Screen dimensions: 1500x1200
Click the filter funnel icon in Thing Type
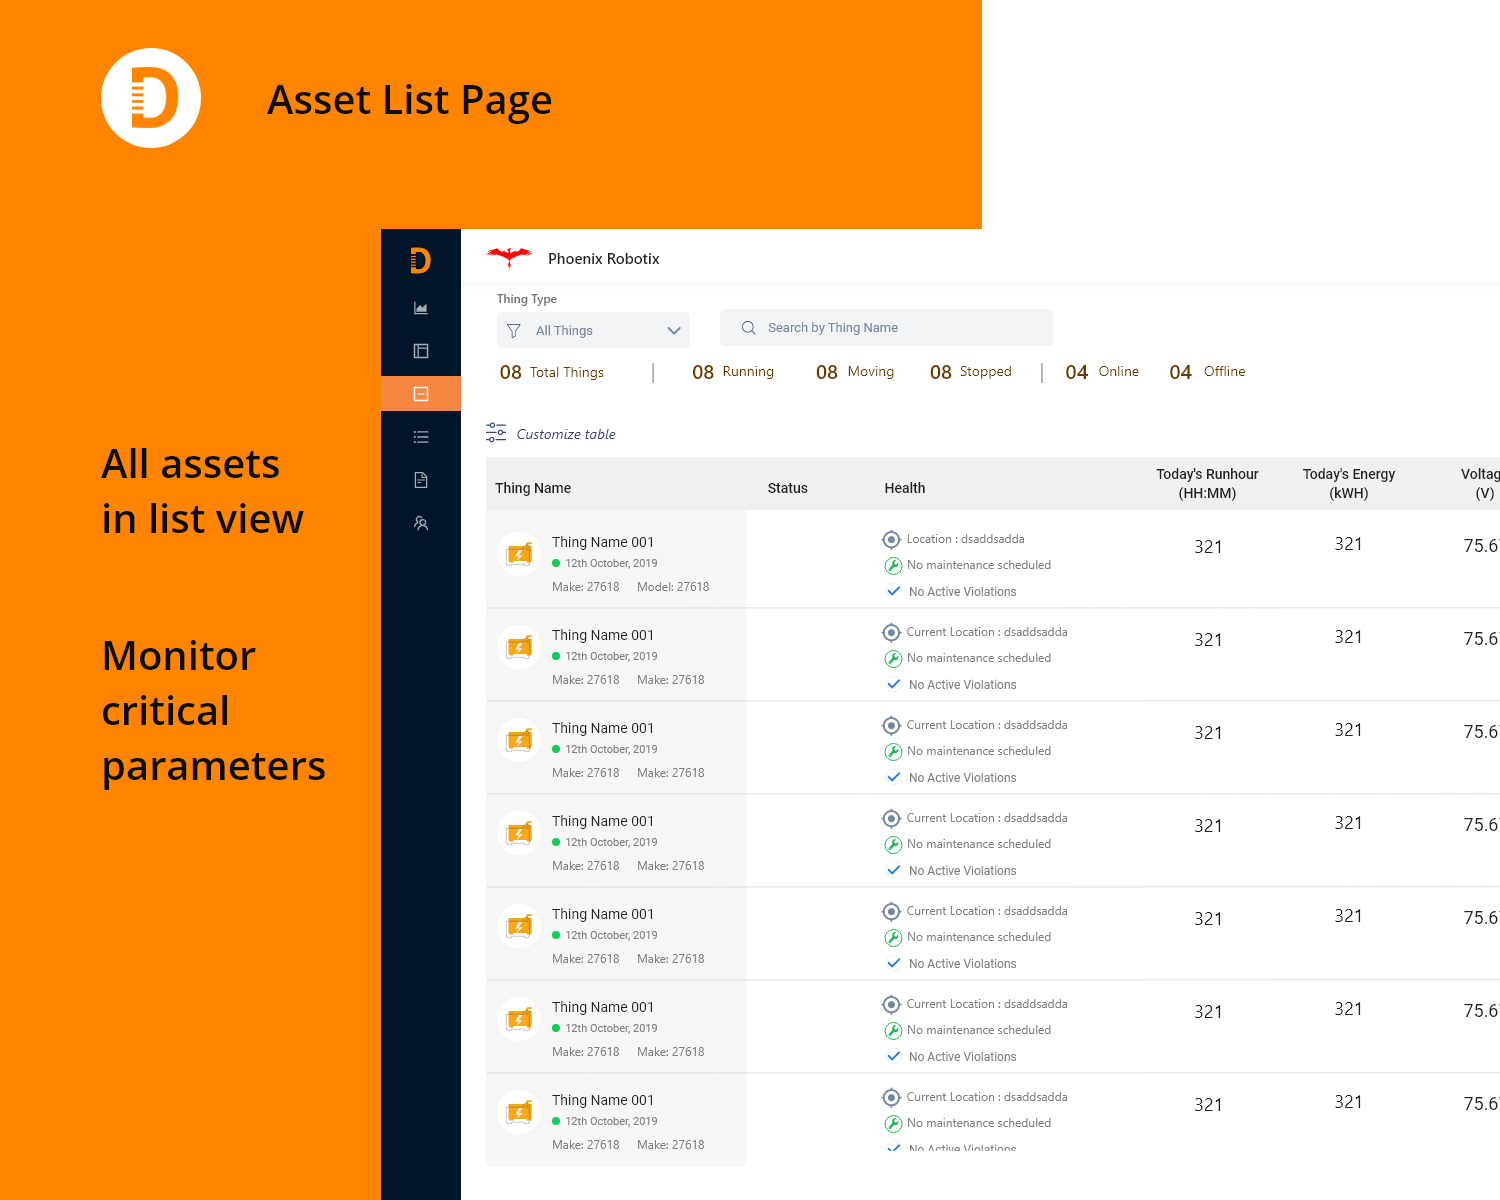tap(513, 330)
